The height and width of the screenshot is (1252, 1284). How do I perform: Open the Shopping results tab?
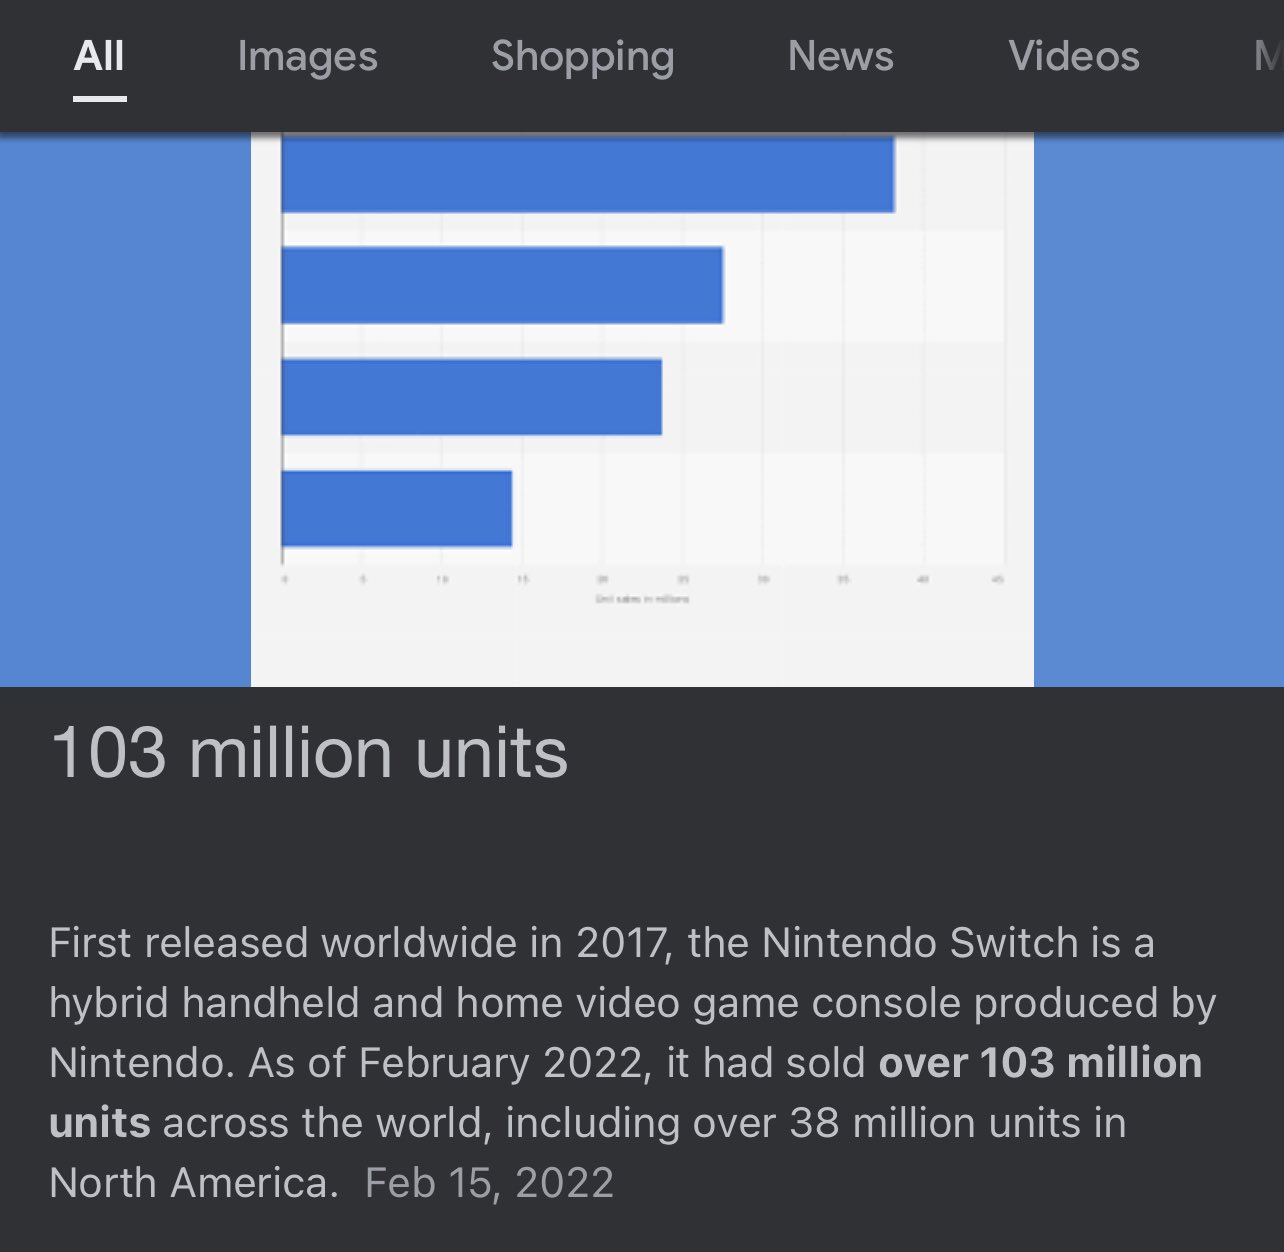pos(583,57)
